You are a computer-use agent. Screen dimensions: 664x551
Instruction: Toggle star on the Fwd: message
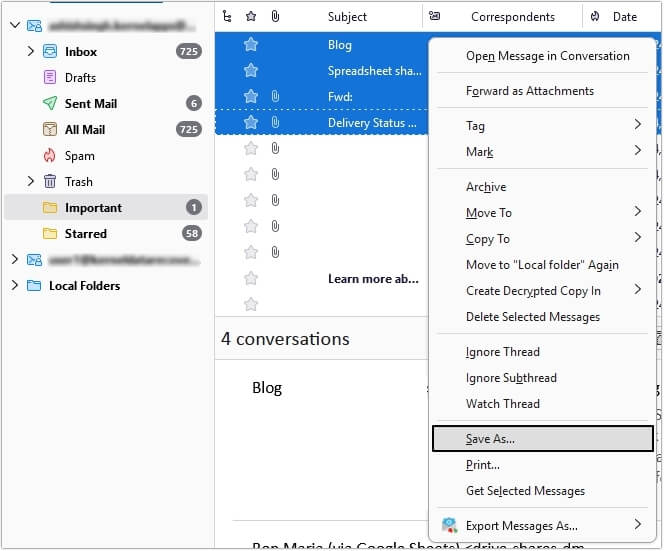coord(251,97)
